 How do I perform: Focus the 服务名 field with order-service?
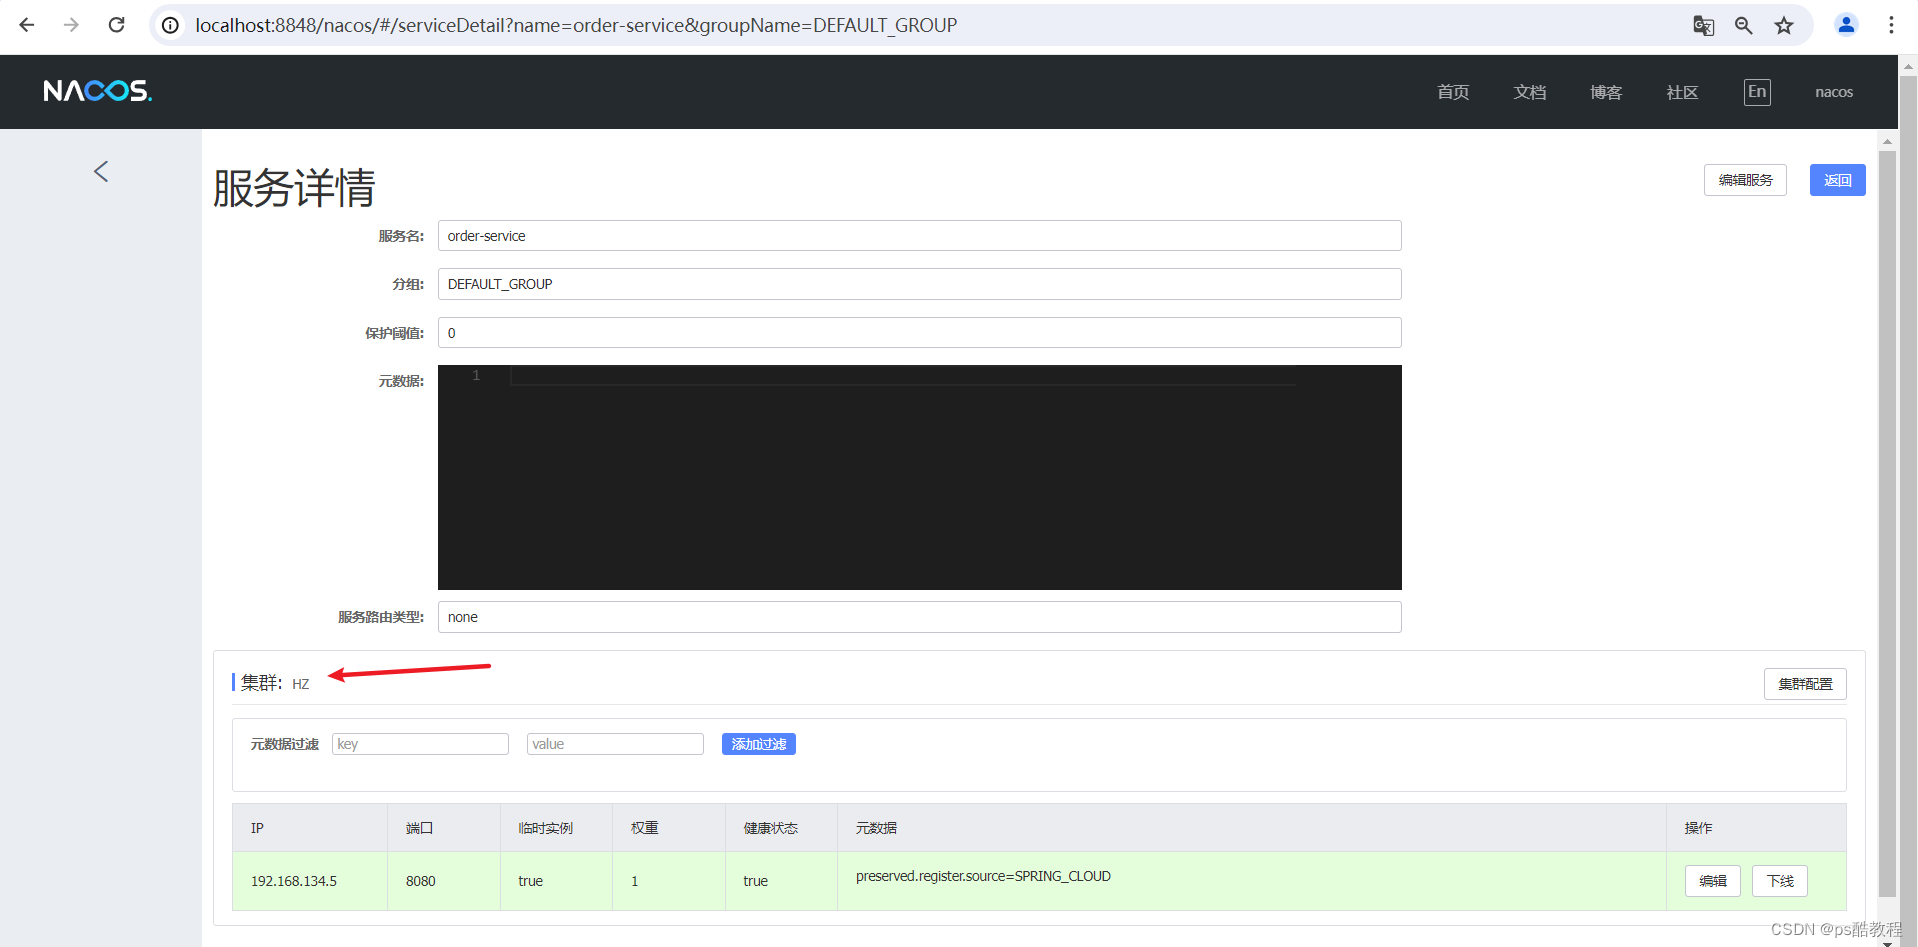point(919,236)
